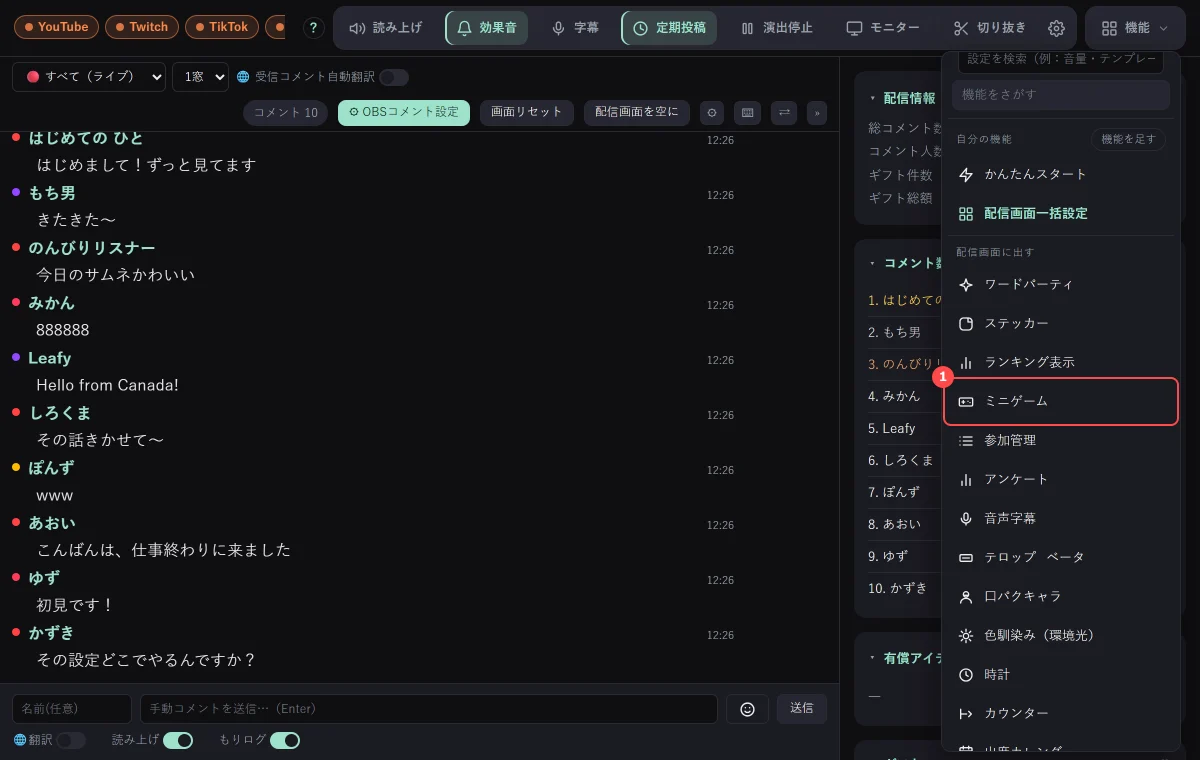Click モニター in top toolbar
The image size is (1200, 760).
[883, 28]
